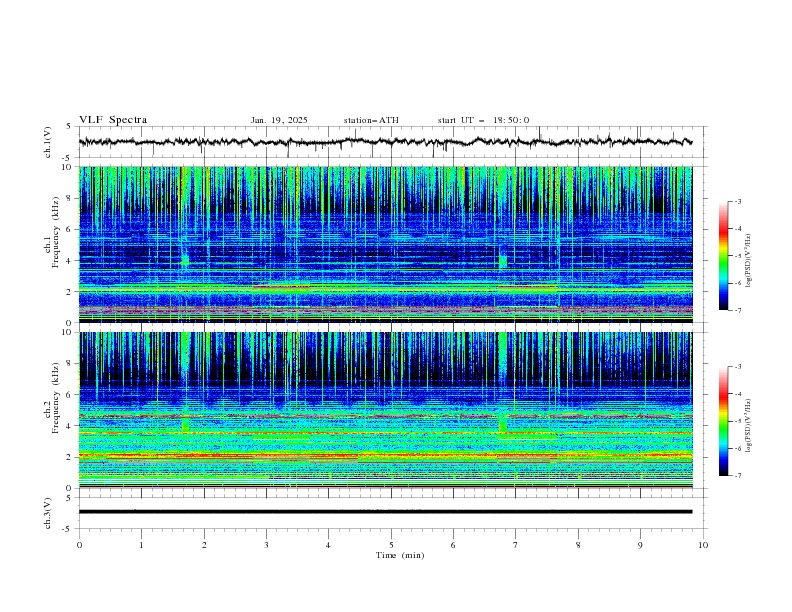Click ch.3(V) axis "5" tick label
The width and height of the screenshot is (792, 612).
[70, 497]
